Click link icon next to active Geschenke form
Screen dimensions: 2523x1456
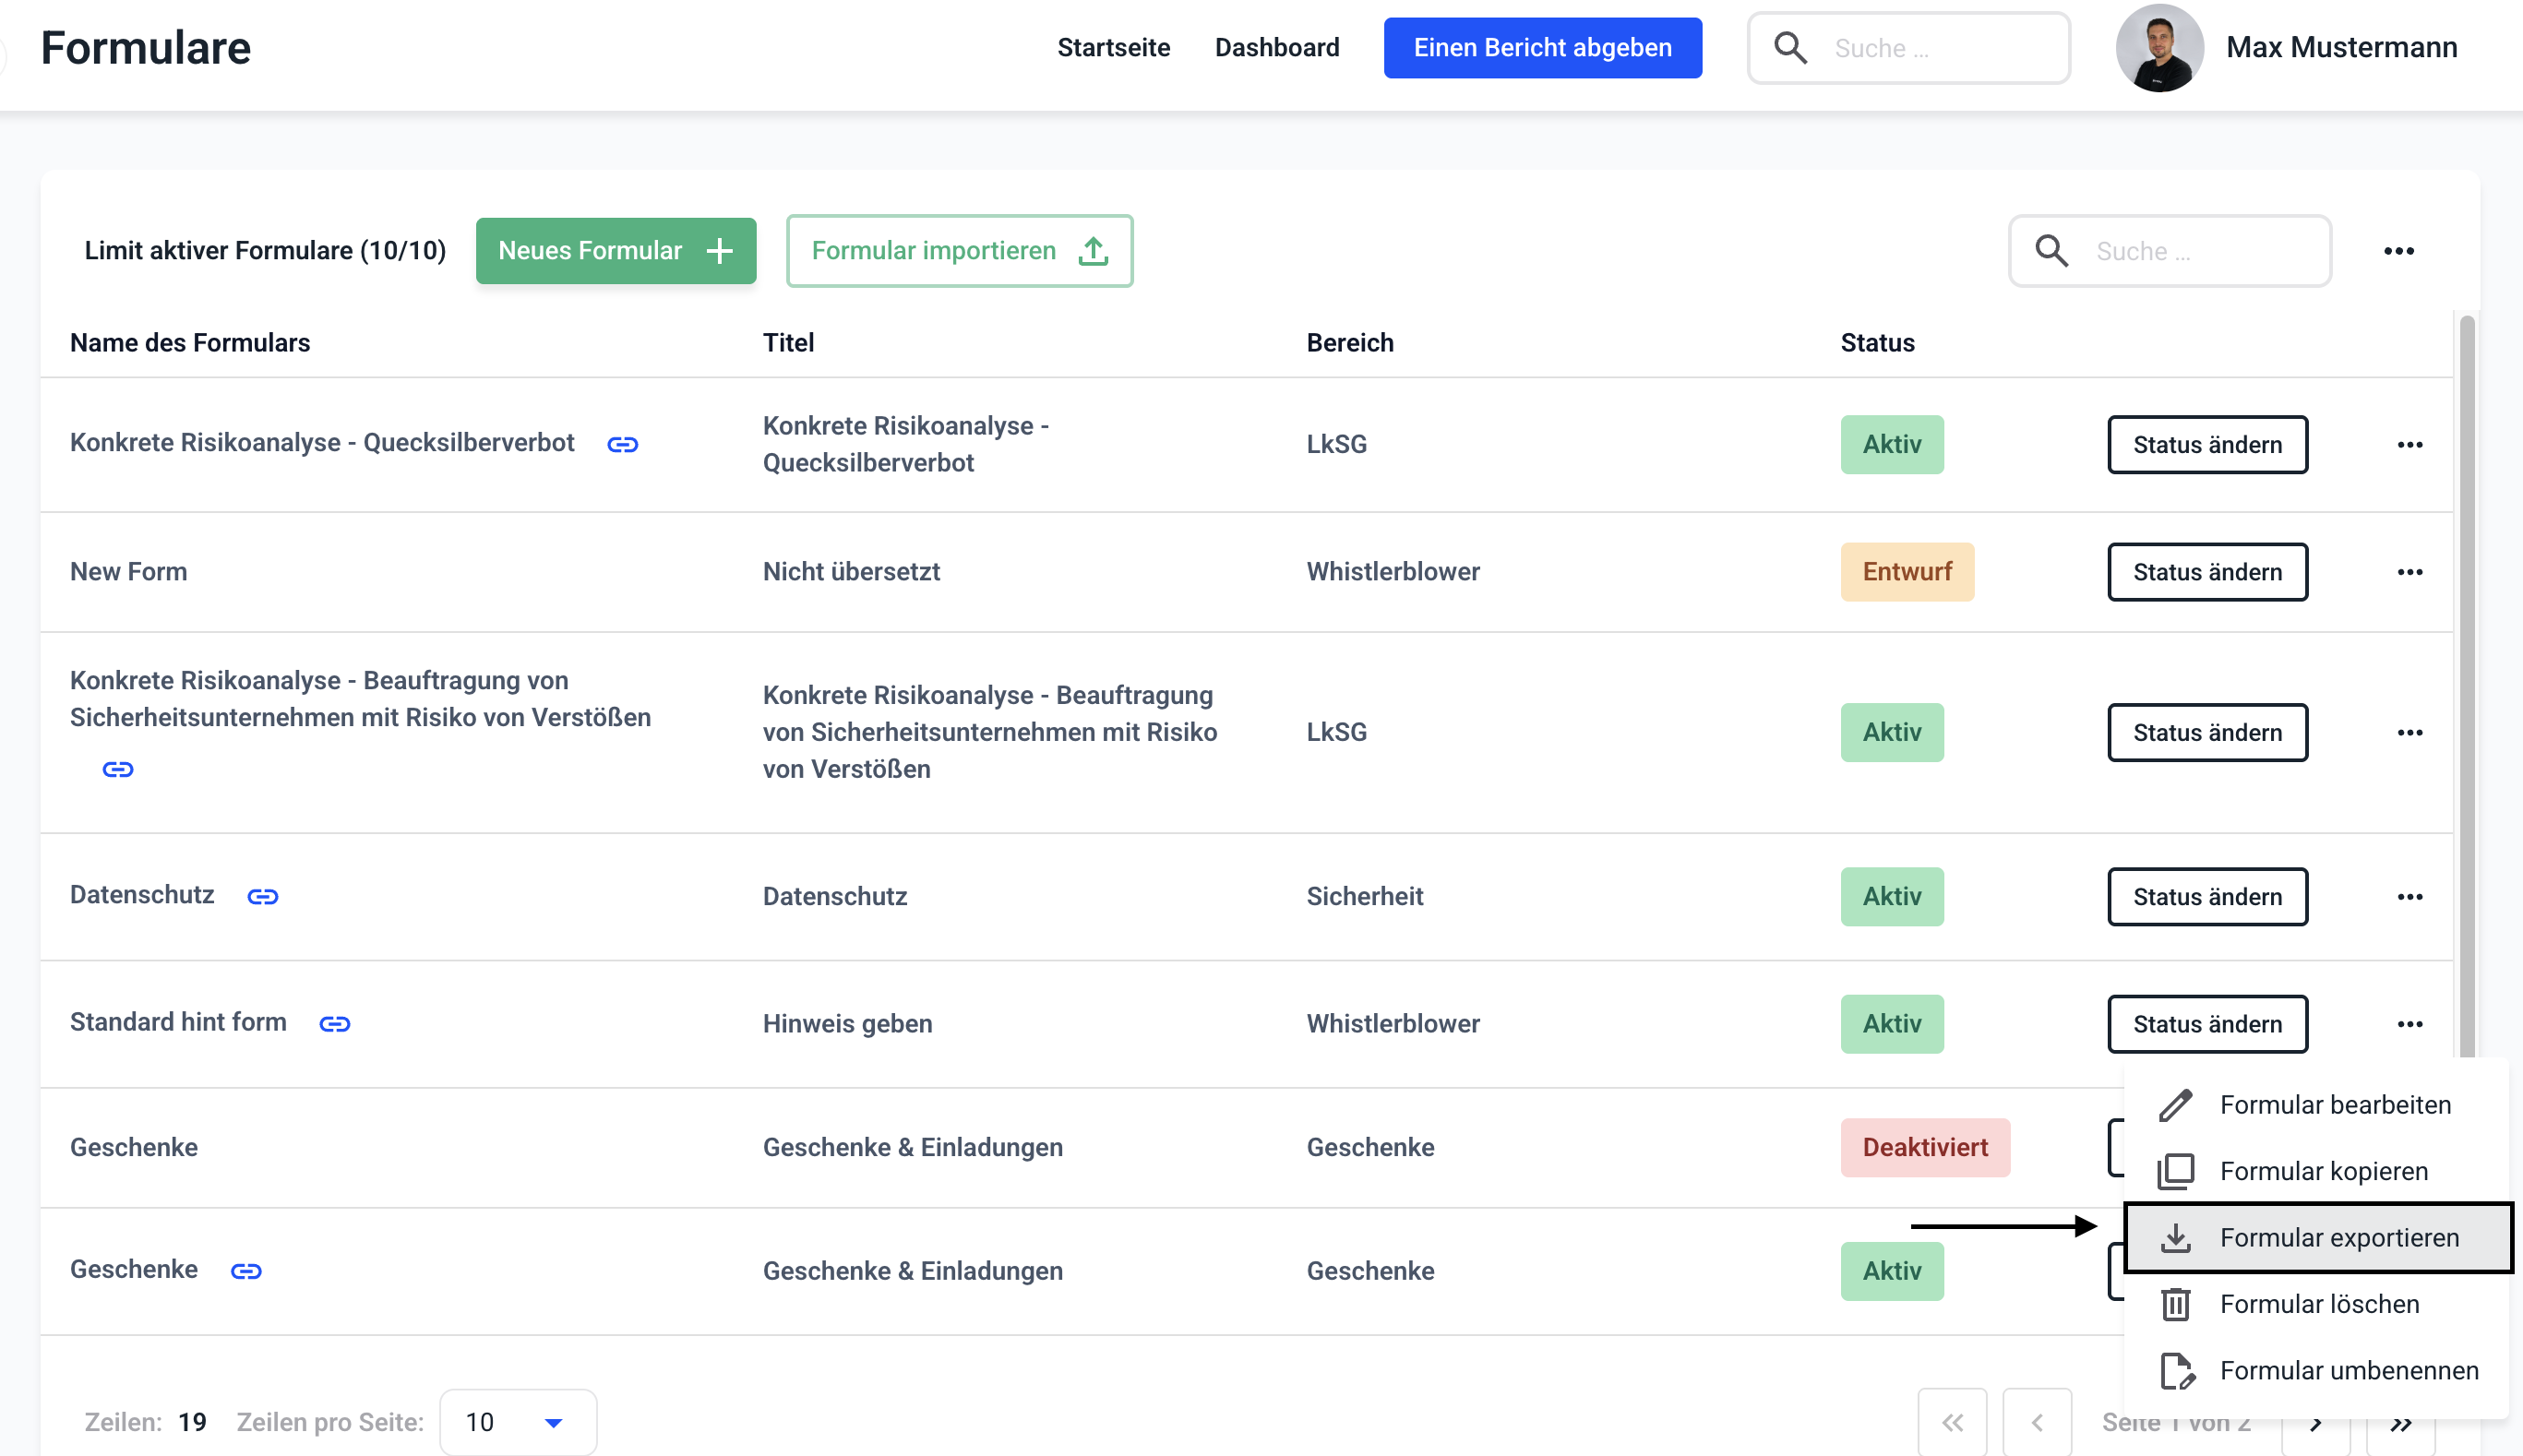(246, 1270)
